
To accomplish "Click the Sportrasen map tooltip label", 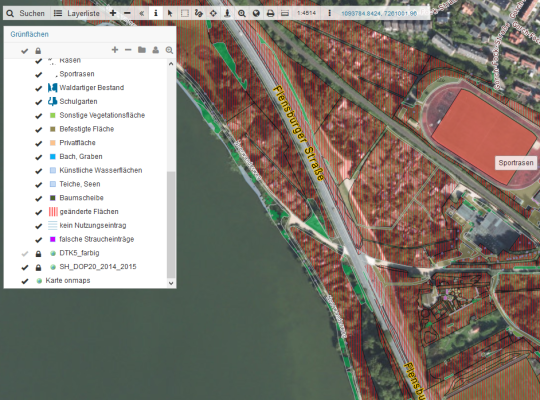I will (516, 163).
